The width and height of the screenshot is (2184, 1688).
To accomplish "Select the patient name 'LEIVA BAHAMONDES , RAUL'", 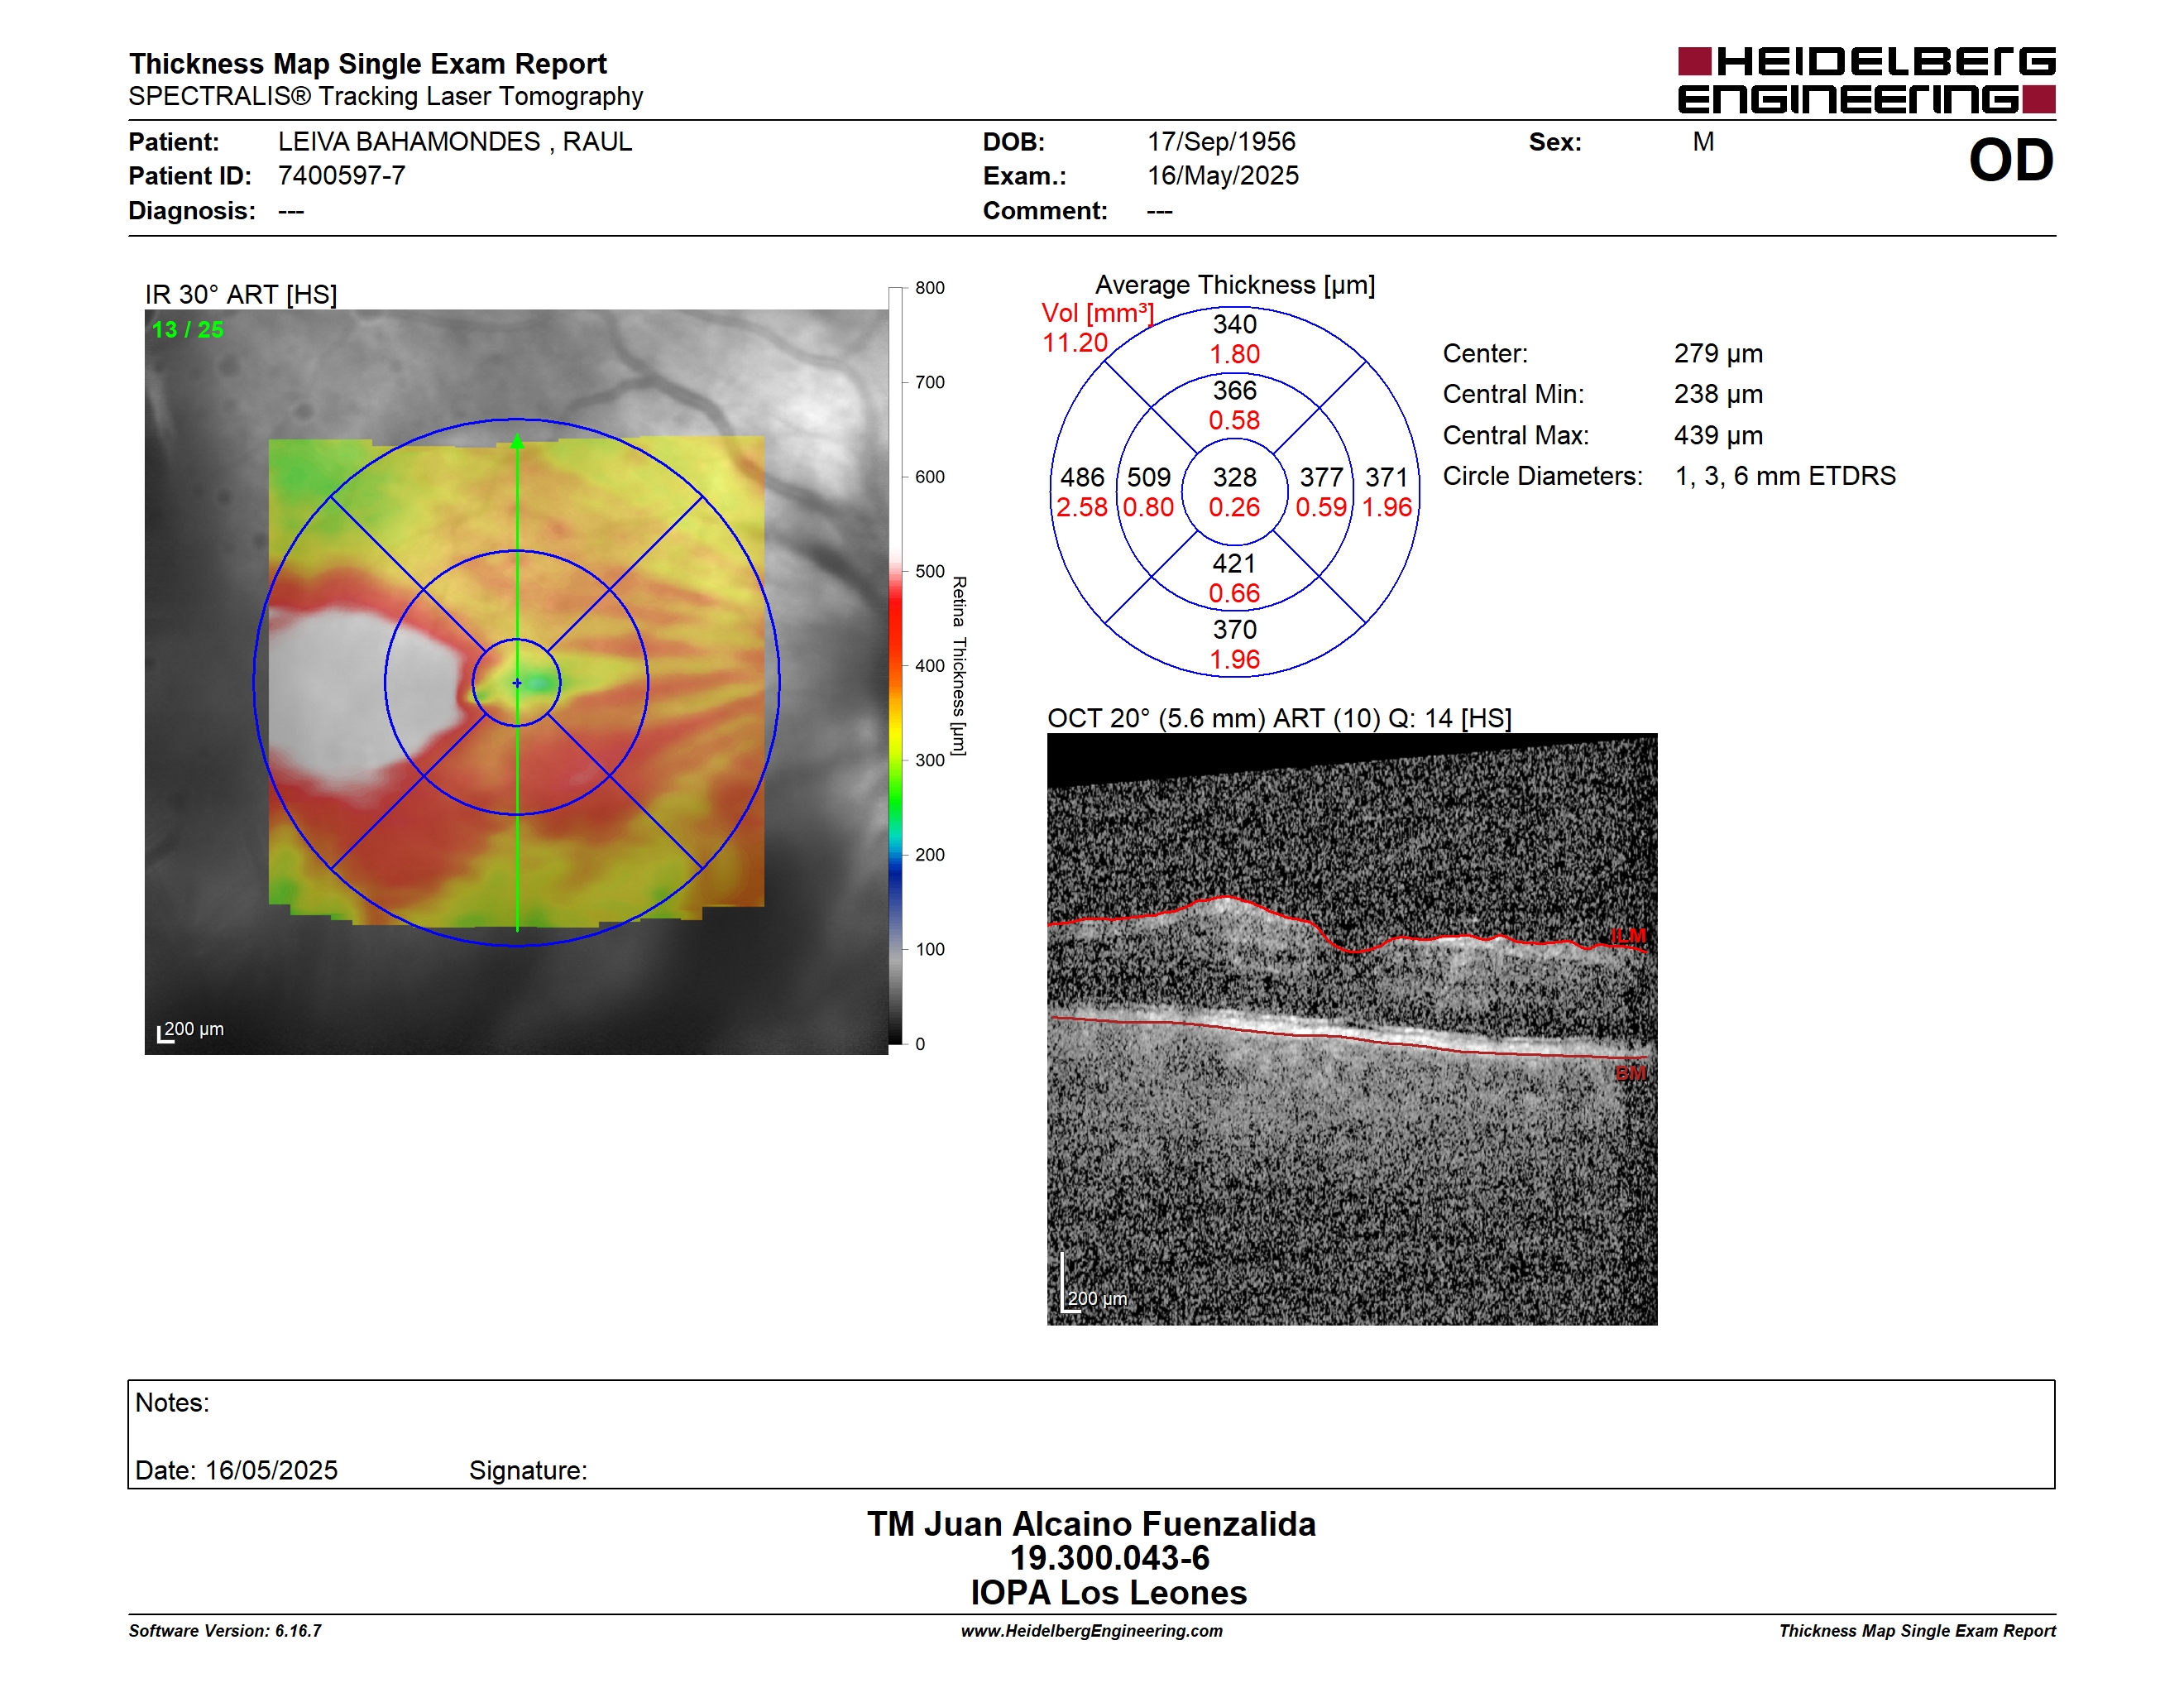I will pos(455,142).
